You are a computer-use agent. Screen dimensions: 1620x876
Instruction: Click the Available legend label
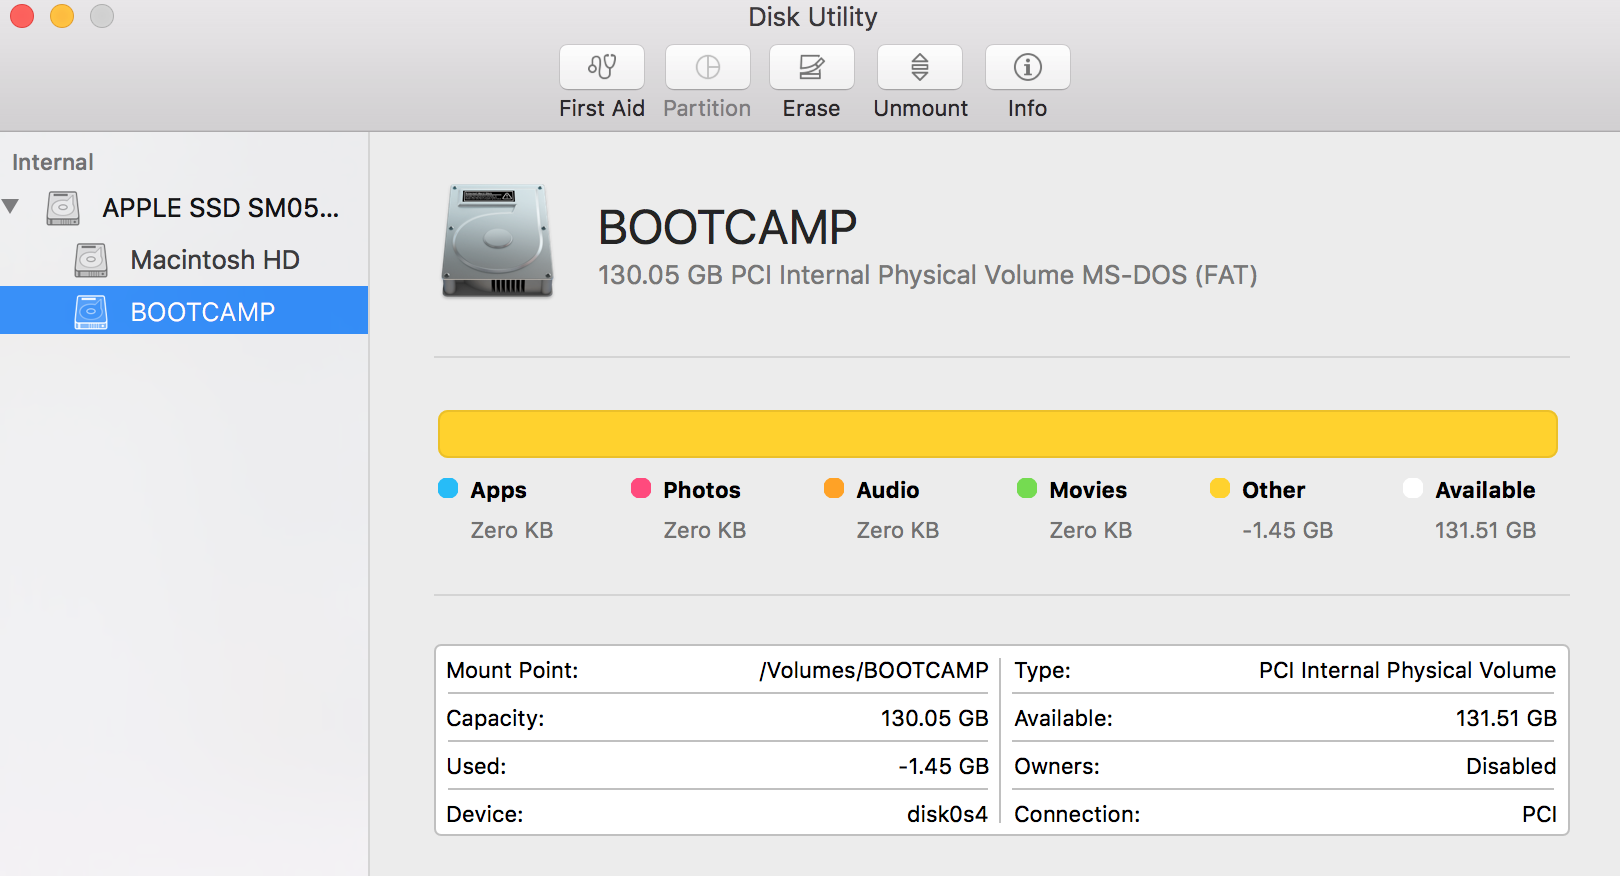[x=1485, y=490]
